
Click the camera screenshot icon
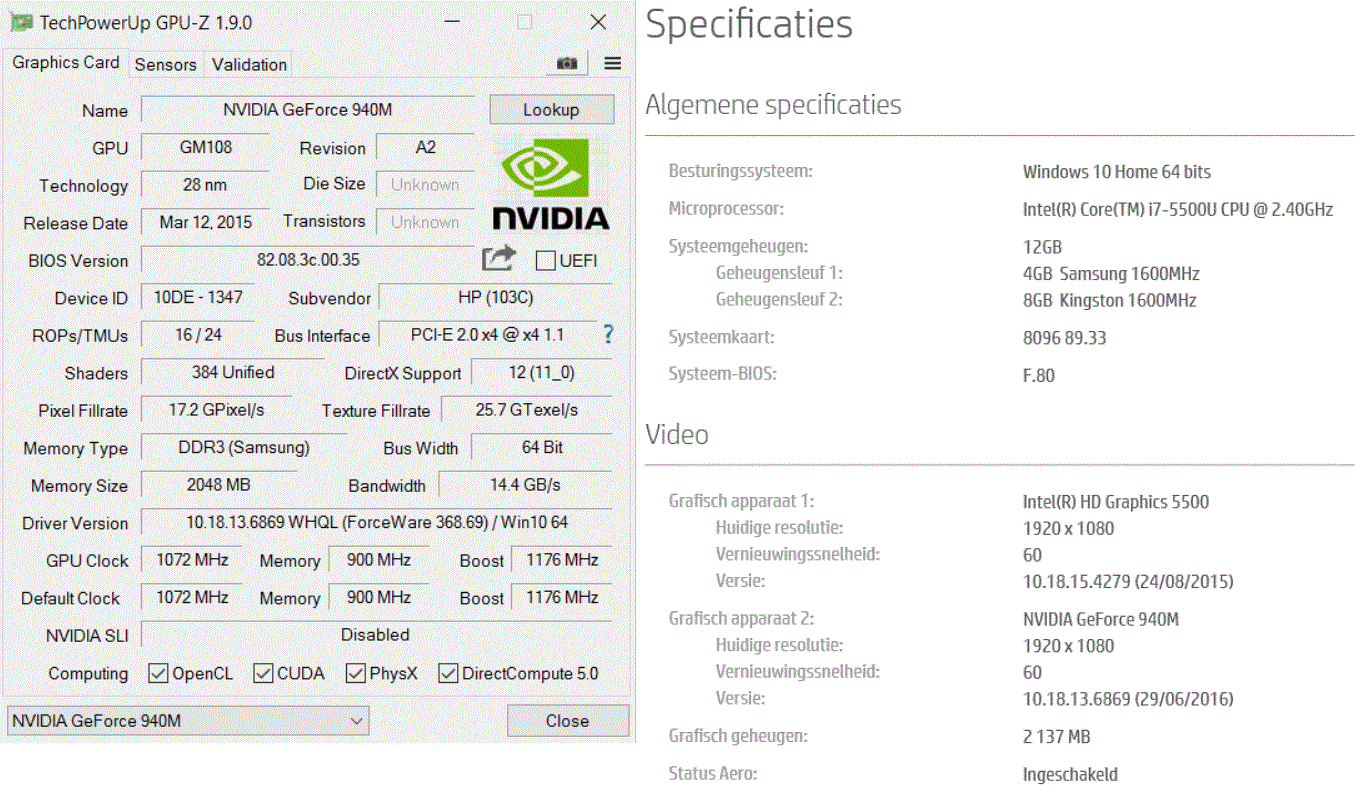click(567, 64)
